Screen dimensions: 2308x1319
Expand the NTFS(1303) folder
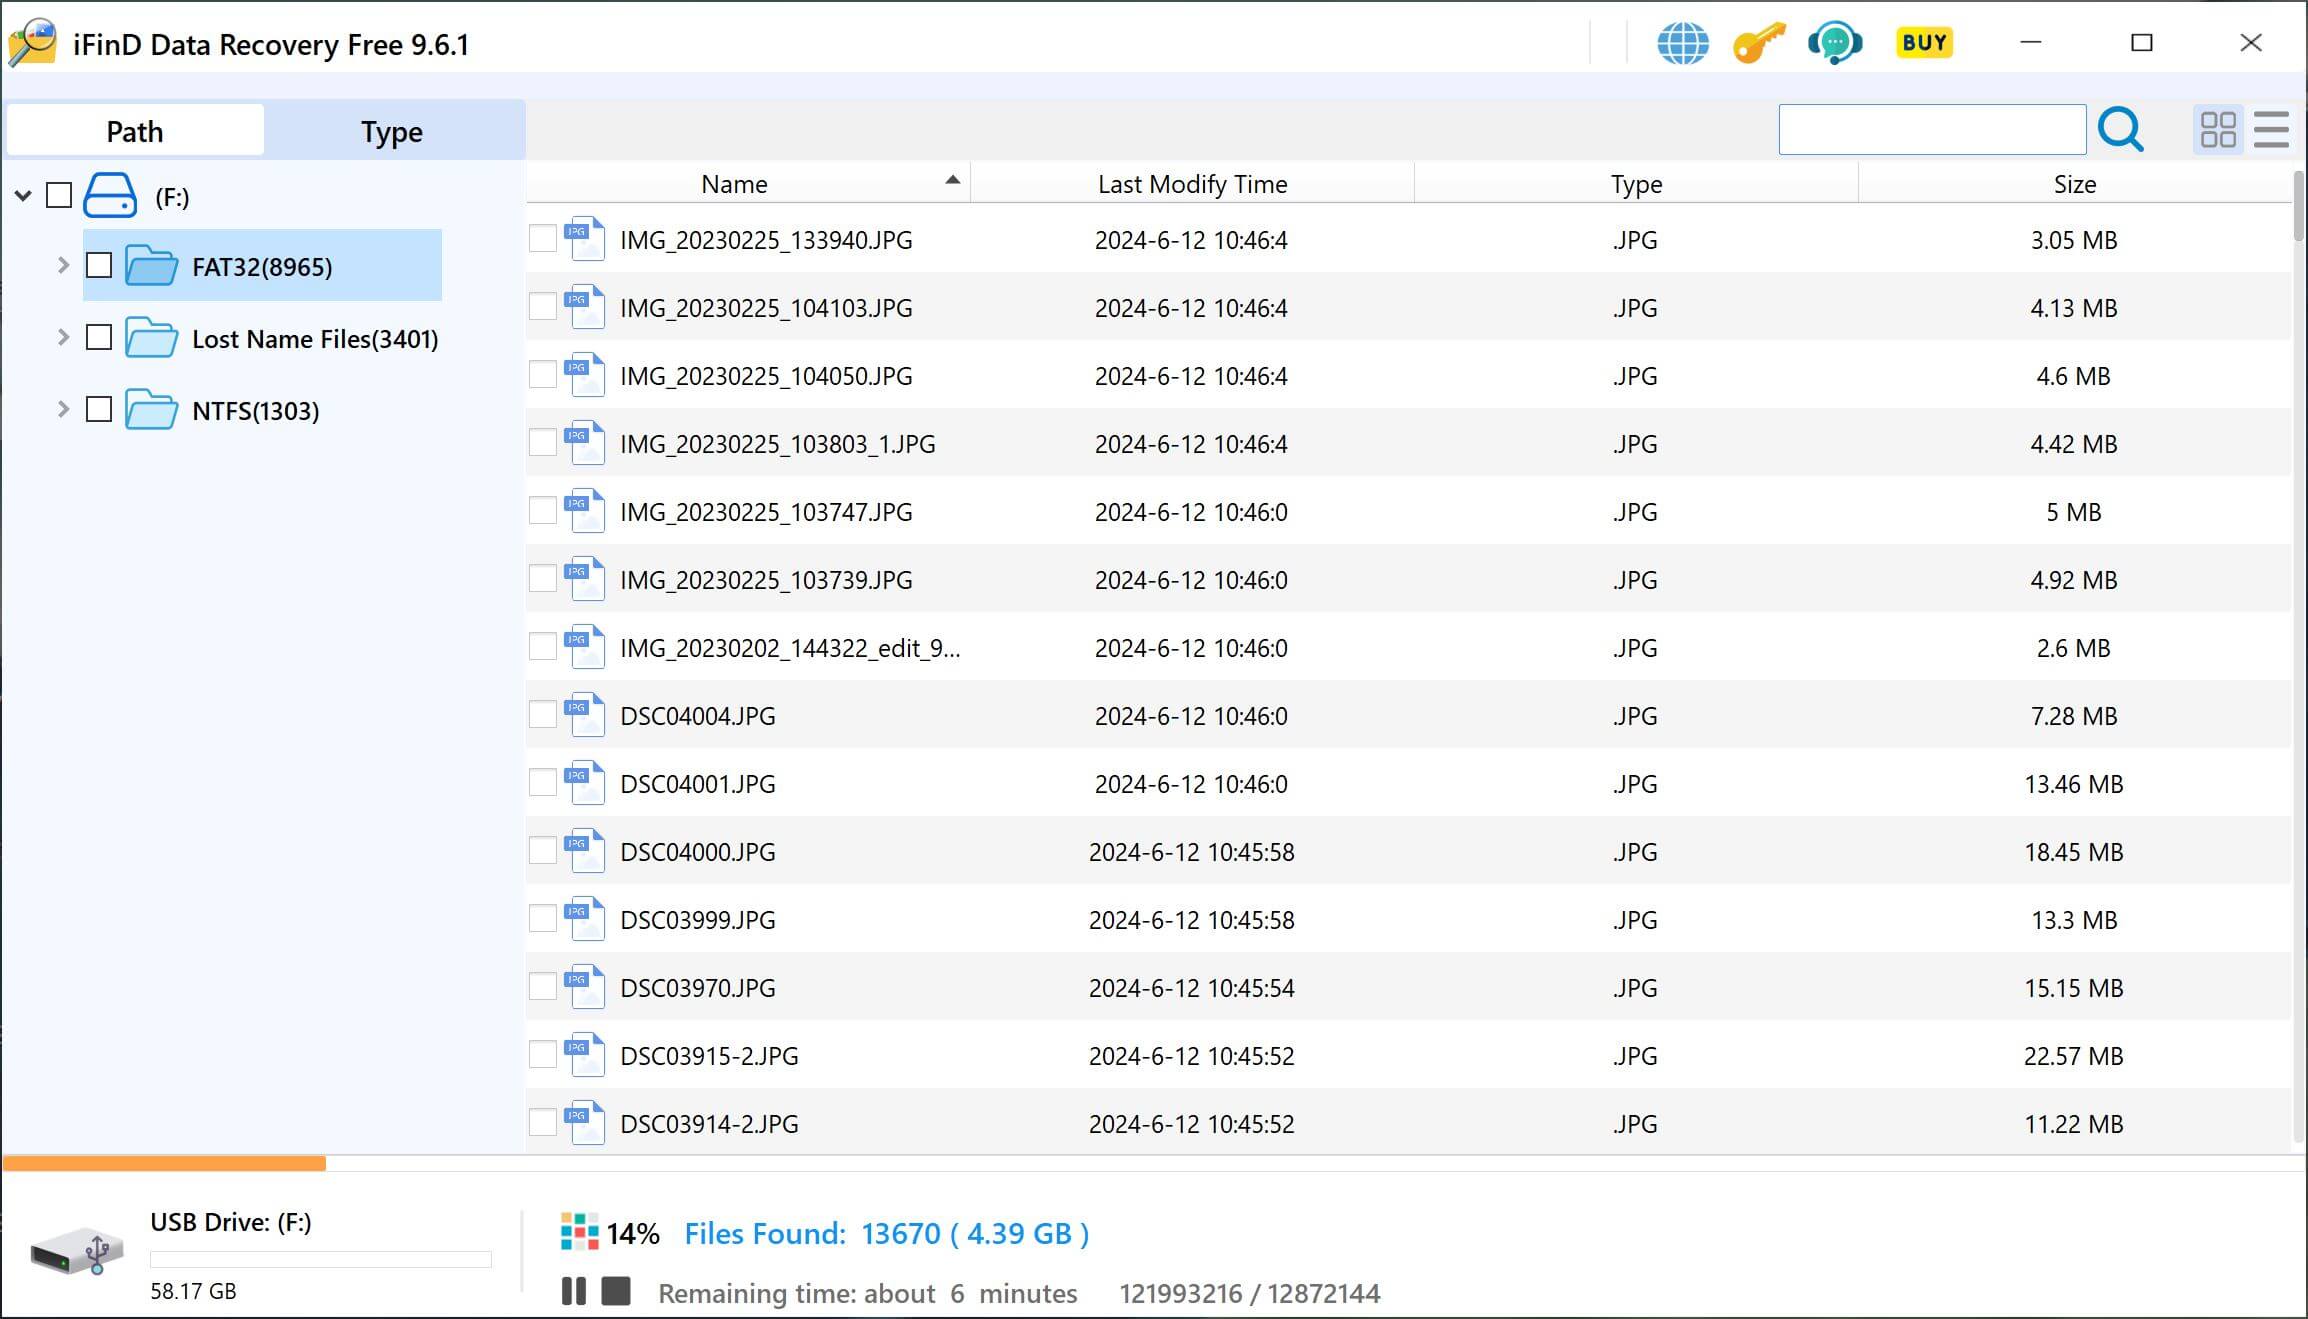(63, 409)
